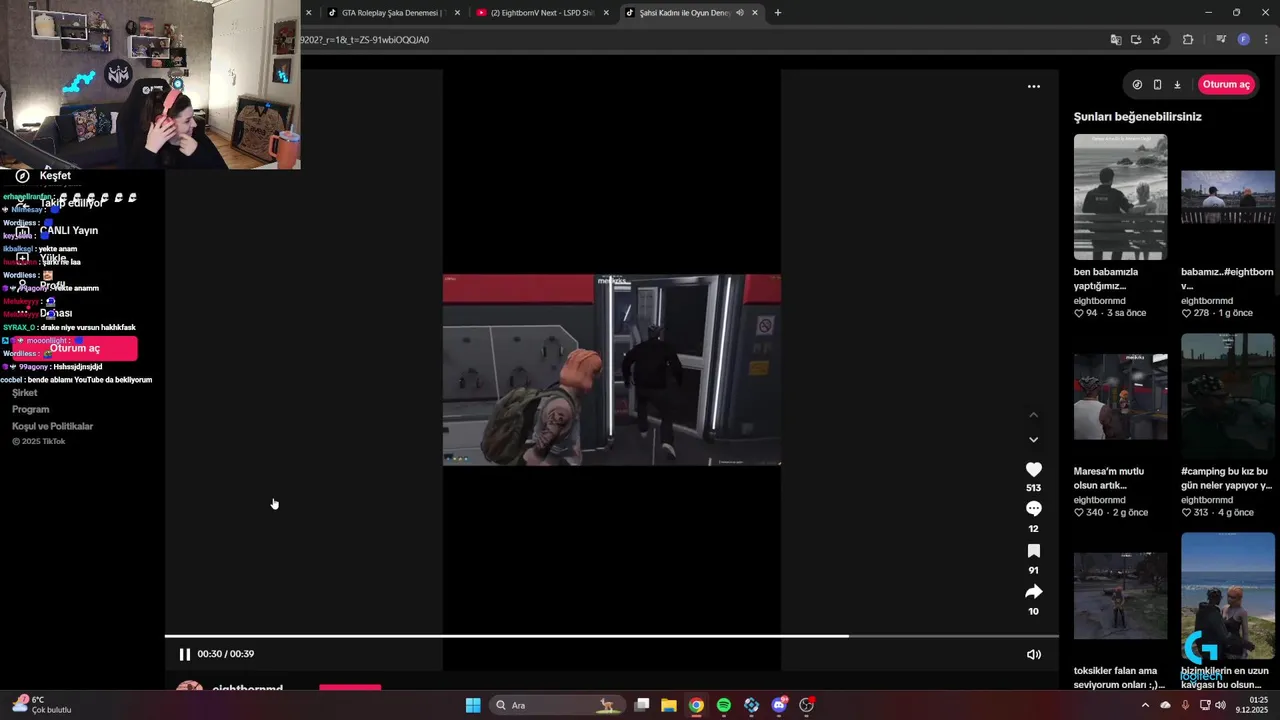Open the media controls icon in toolbar
The width and height of the screenshot is (1280, 720).
1221,40
